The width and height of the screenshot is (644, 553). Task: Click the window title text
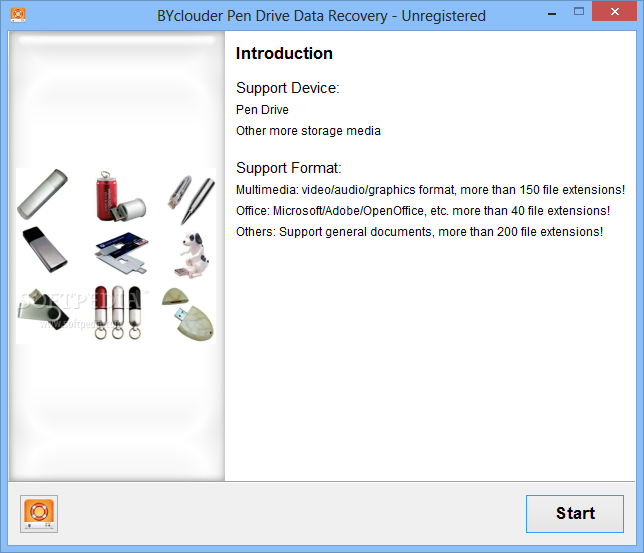point(321,16)
